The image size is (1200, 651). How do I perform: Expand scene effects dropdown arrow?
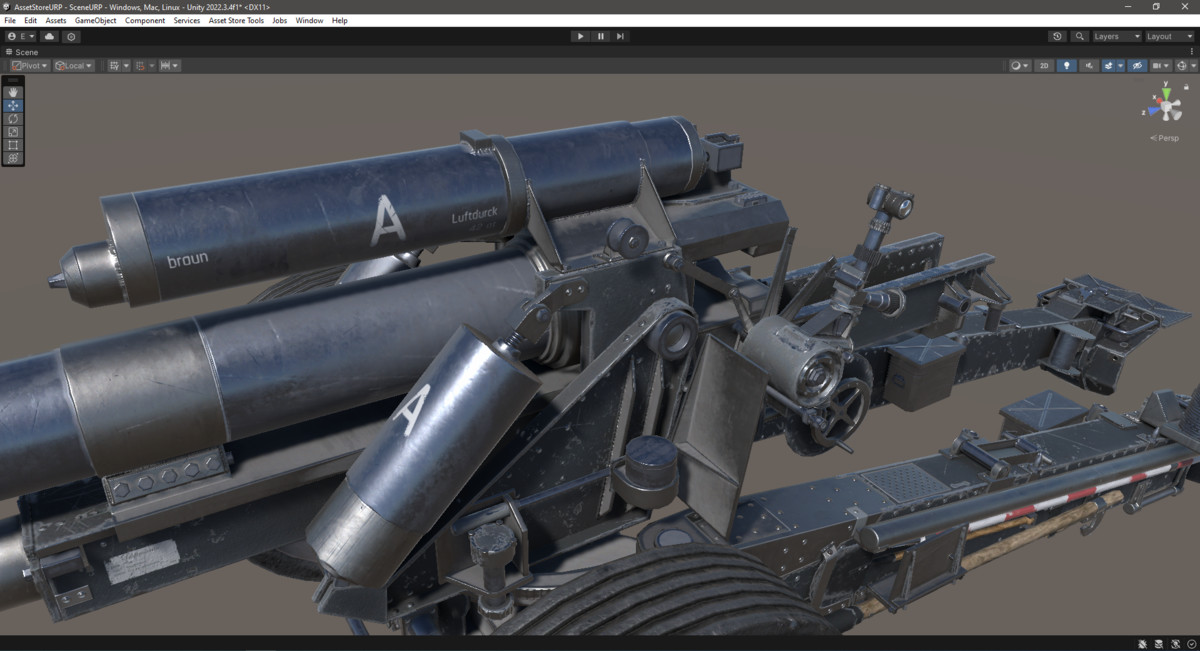tap(1120, 66)
